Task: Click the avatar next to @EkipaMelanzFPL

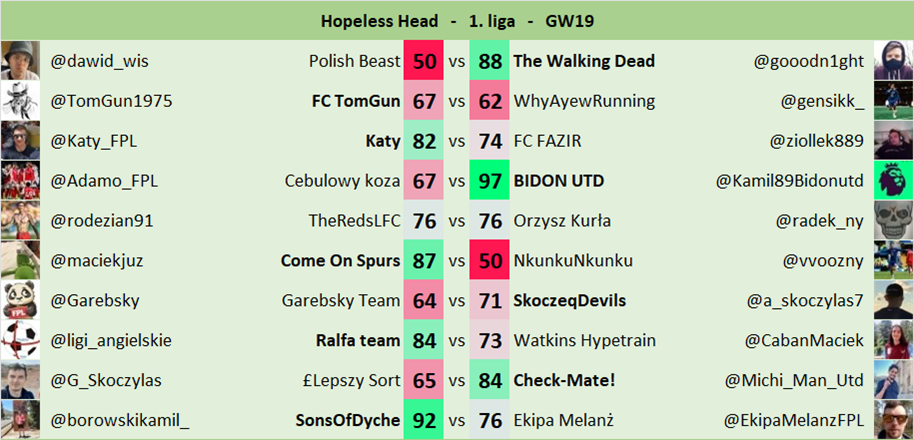Action: click(x=893, y=420)
